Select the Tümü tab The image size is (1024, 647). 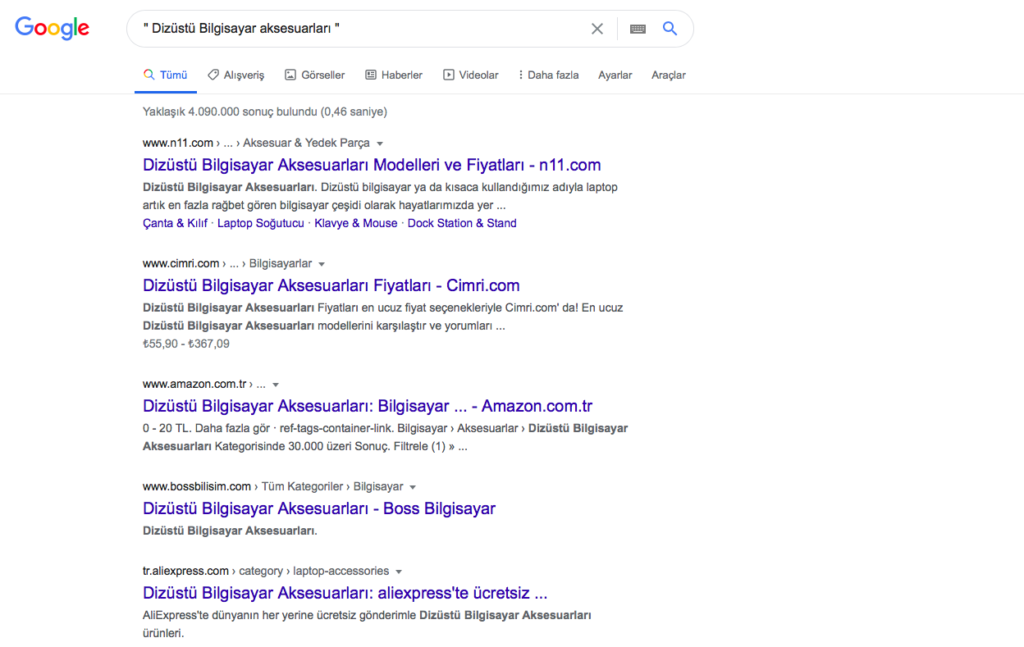[x=166, y=75]
